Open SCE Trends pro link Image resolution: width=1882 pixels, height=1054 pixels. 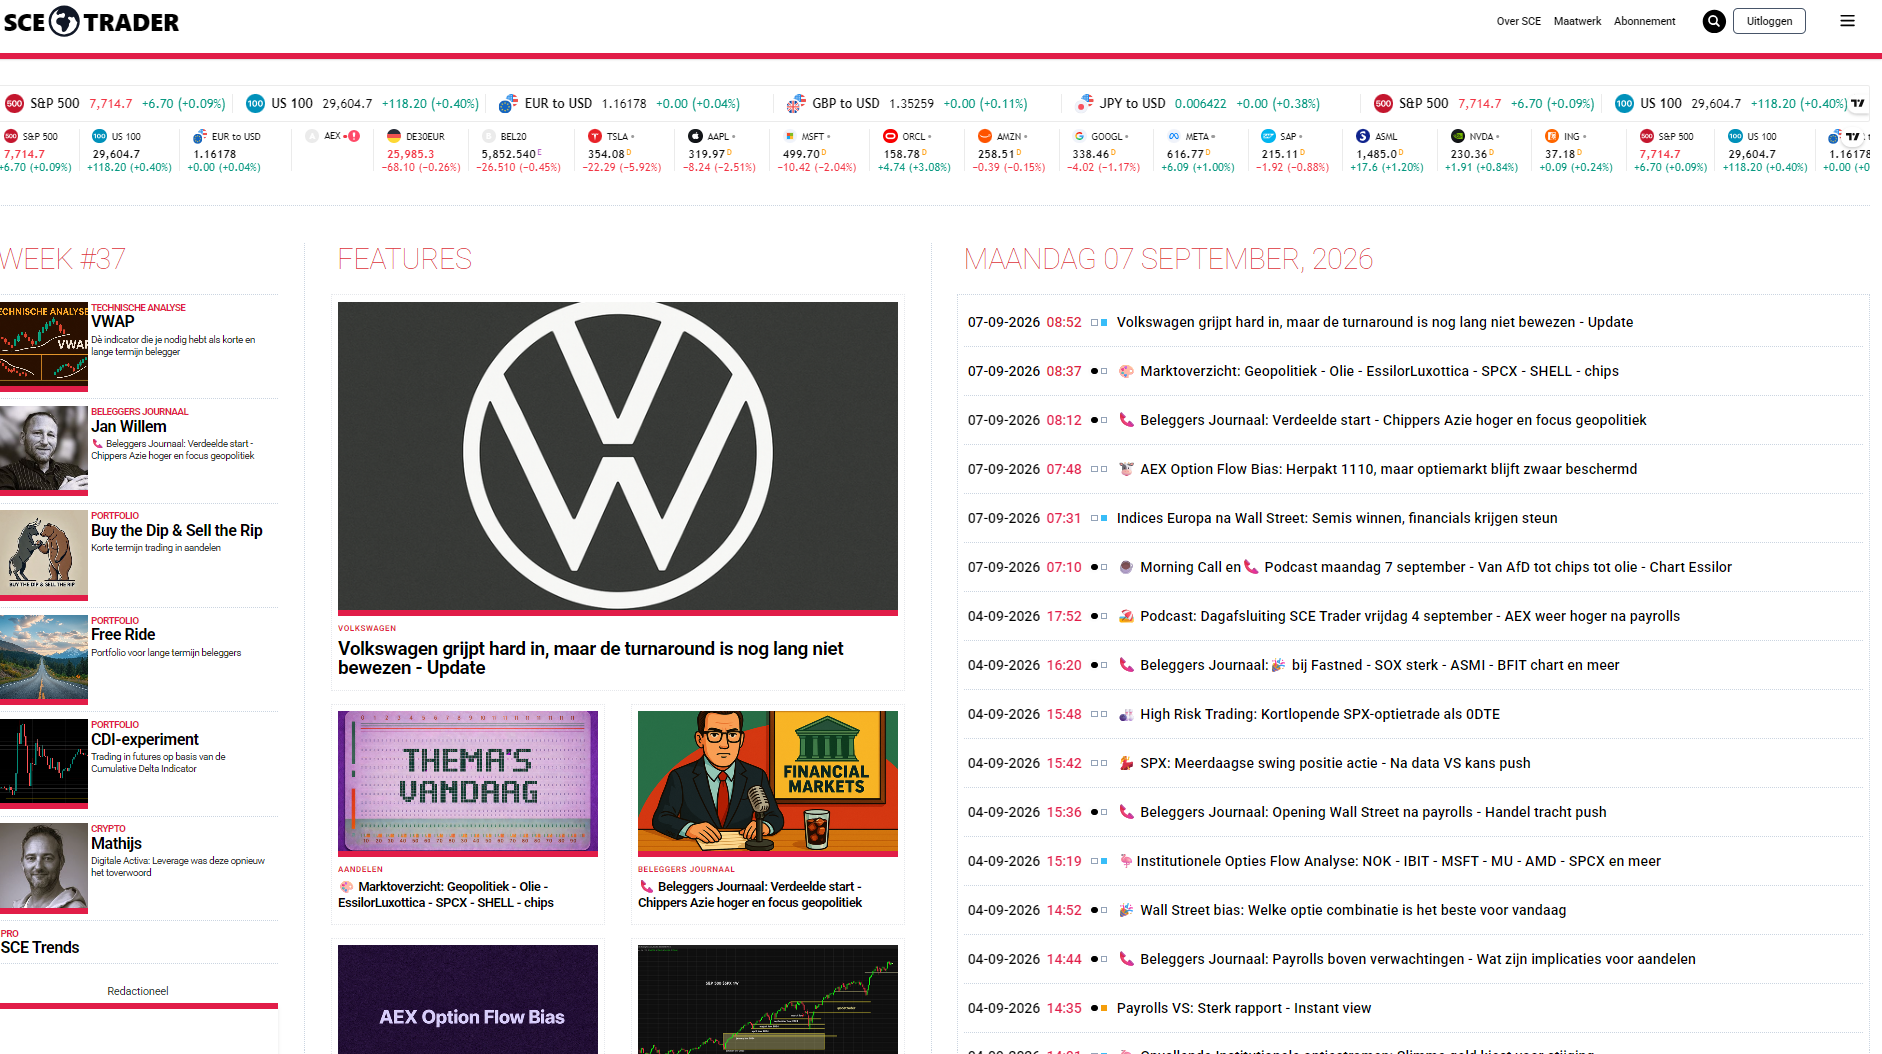40,948
